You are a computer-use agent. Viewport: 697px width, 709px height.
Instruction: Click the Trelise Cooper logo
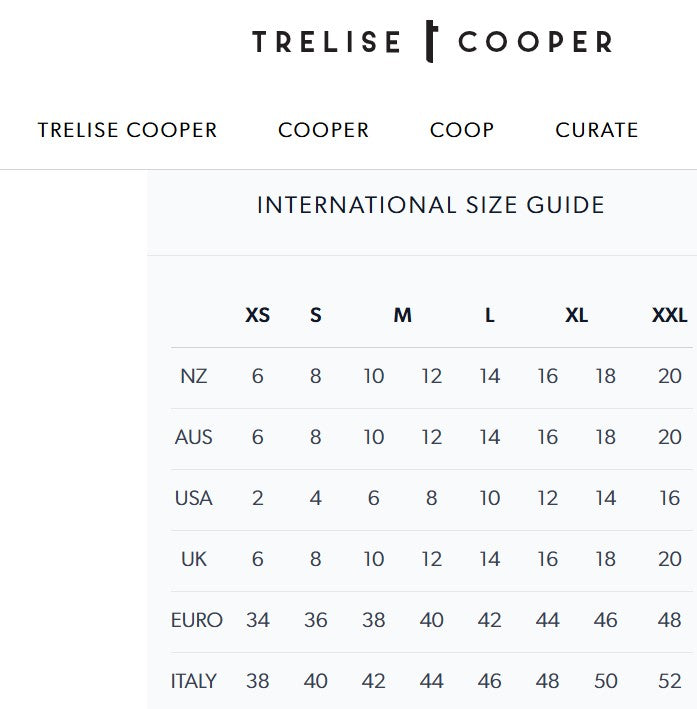(432, 42)
